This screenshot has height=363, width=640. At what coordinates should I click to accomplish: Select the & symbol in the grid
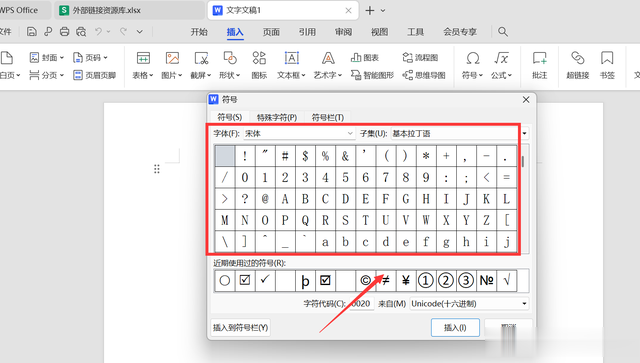click(345, 156)
